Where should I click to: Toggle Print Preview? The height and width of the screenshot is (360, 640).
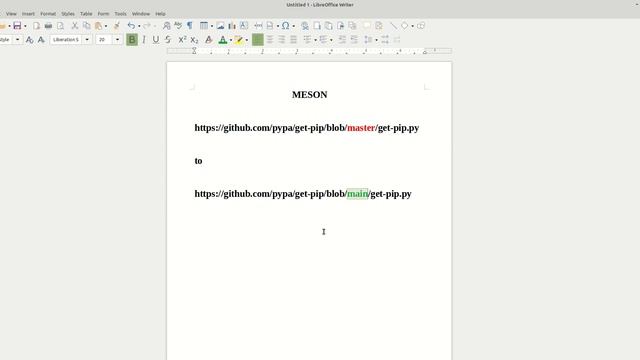tap(60, 26)
